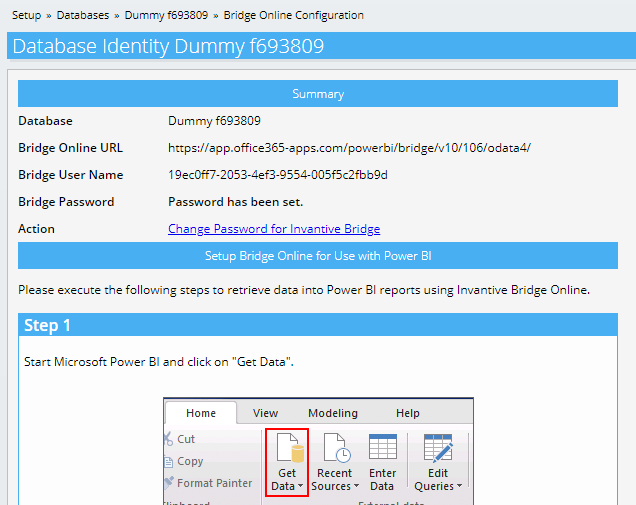636x505 pixels.
Task: Open the Edit Queries dropdown arrow
Action: [x=460, y=486]
